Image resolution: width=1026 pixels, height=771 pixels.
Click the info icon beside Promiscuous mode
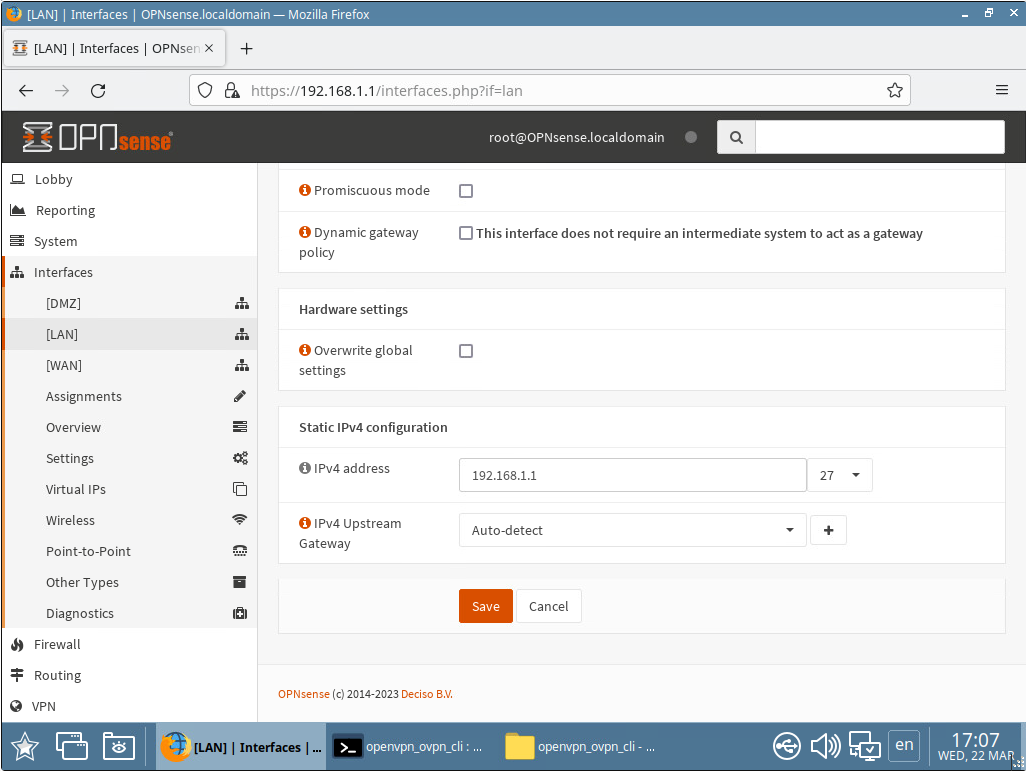click(x=305, y=190)
